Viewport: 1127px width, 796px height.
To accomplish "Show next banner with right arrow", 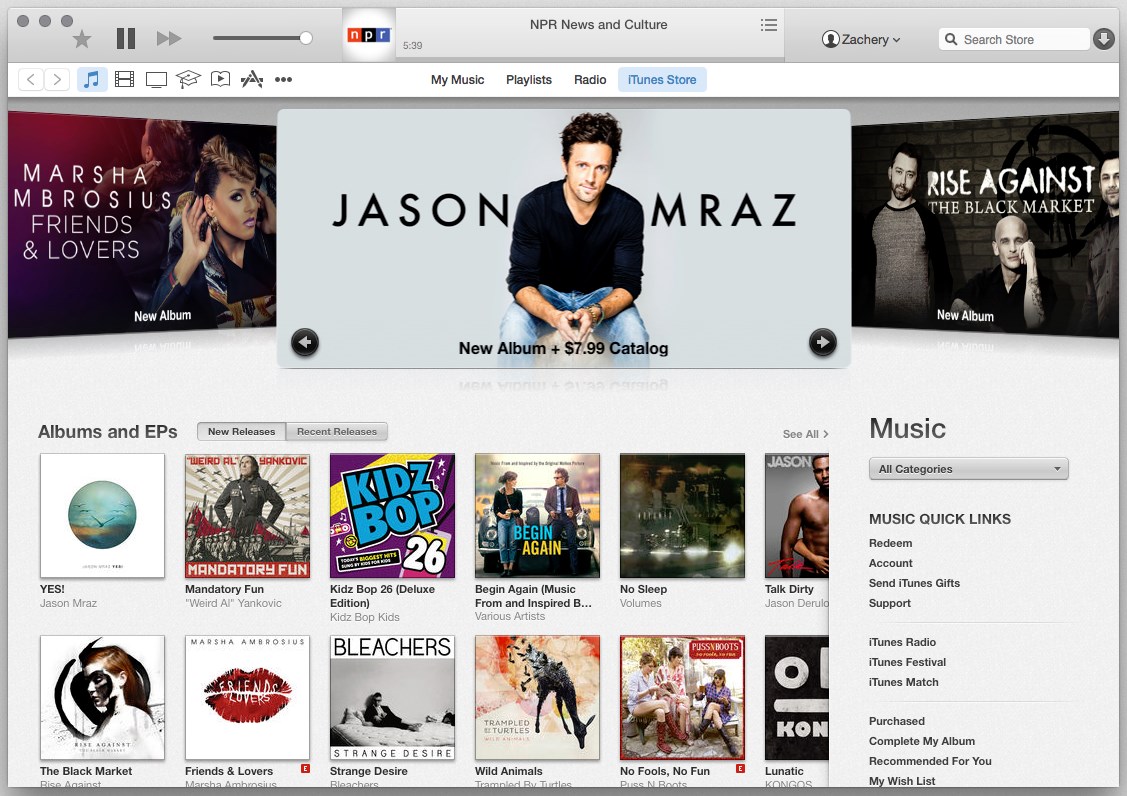I will pos(822,342).
